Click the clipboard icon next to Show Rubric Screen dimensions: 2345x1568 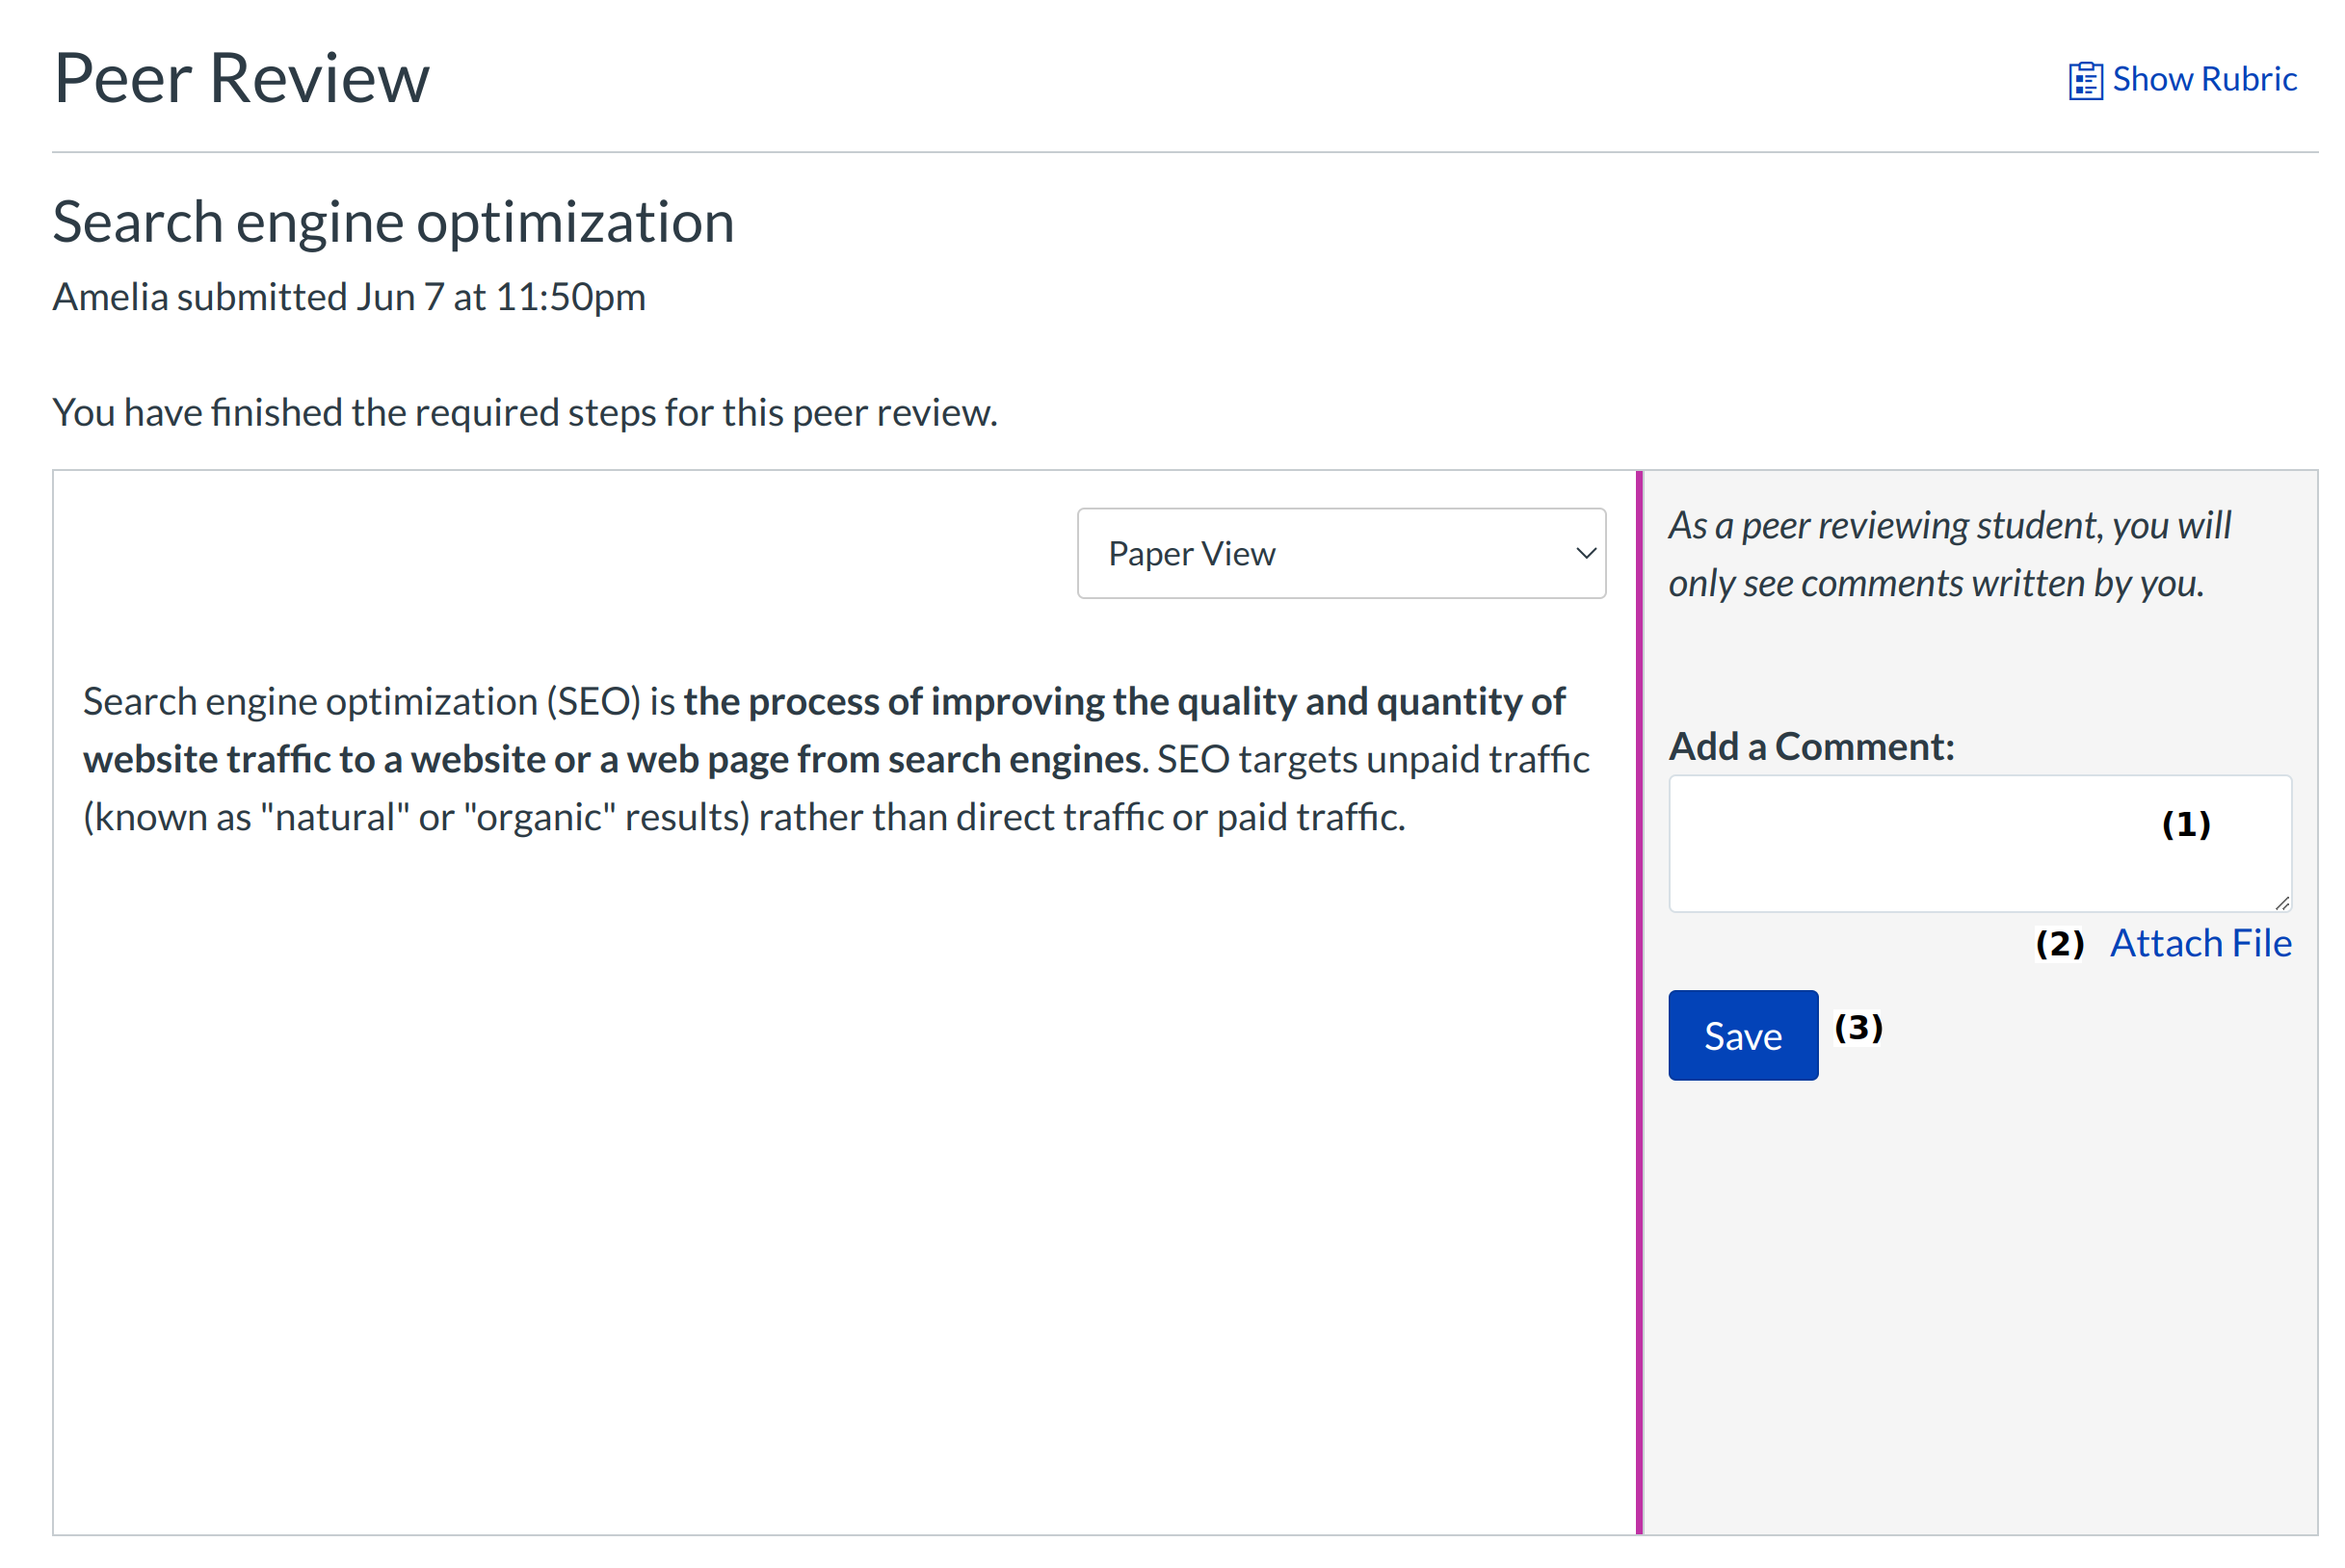click(x=2086, y=78)
